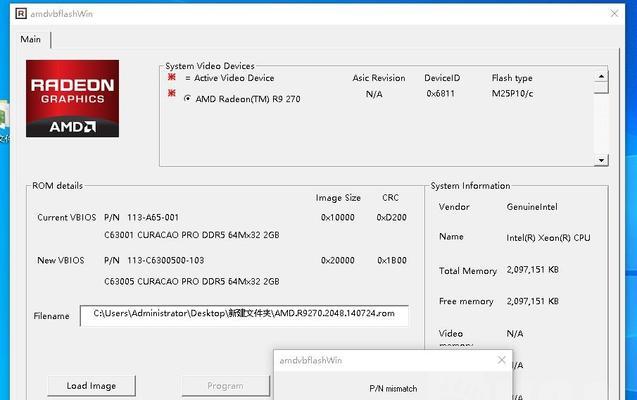Click the Current VBIOS CRC 0xD200
Screen dimensions: 637x400
392,218
